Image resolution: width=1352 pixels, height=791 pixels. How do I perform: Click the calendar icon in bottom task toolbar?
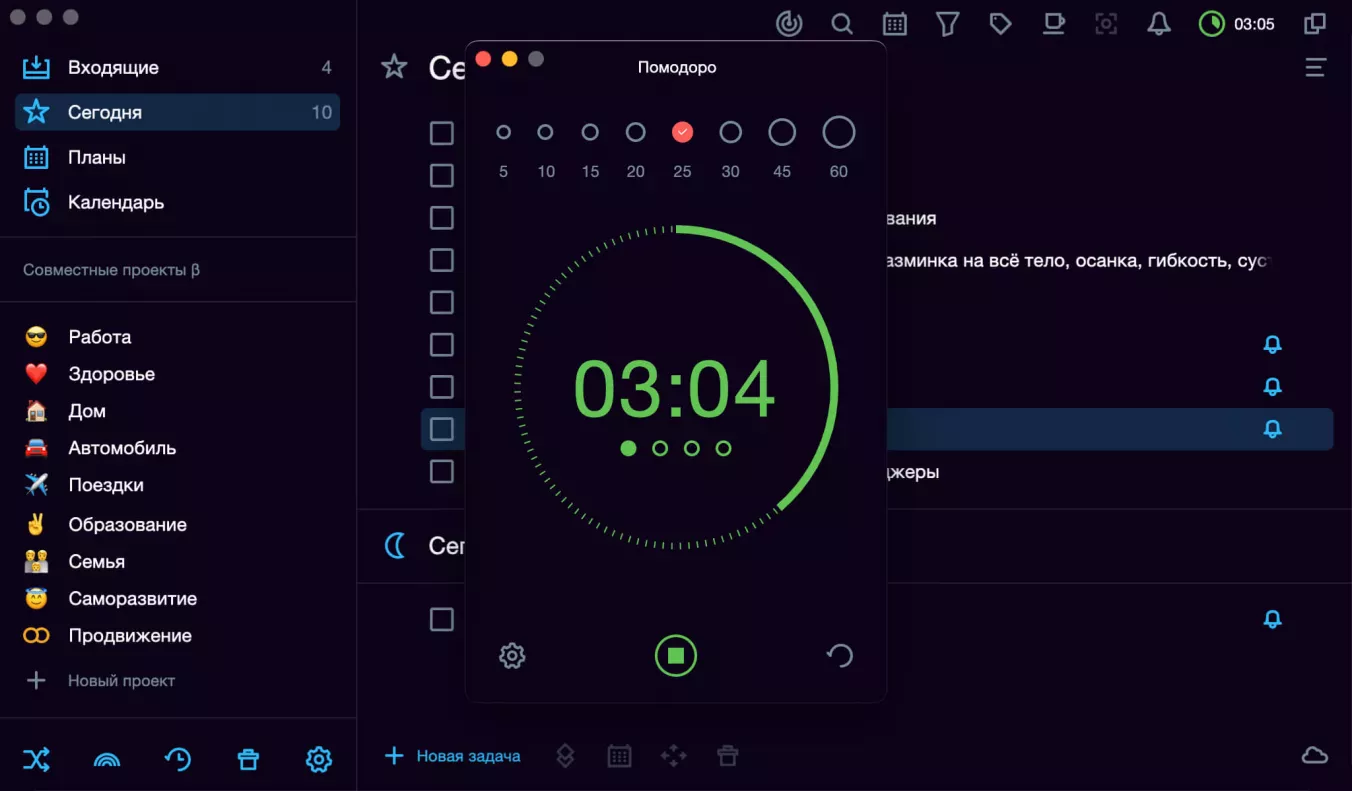620,756
